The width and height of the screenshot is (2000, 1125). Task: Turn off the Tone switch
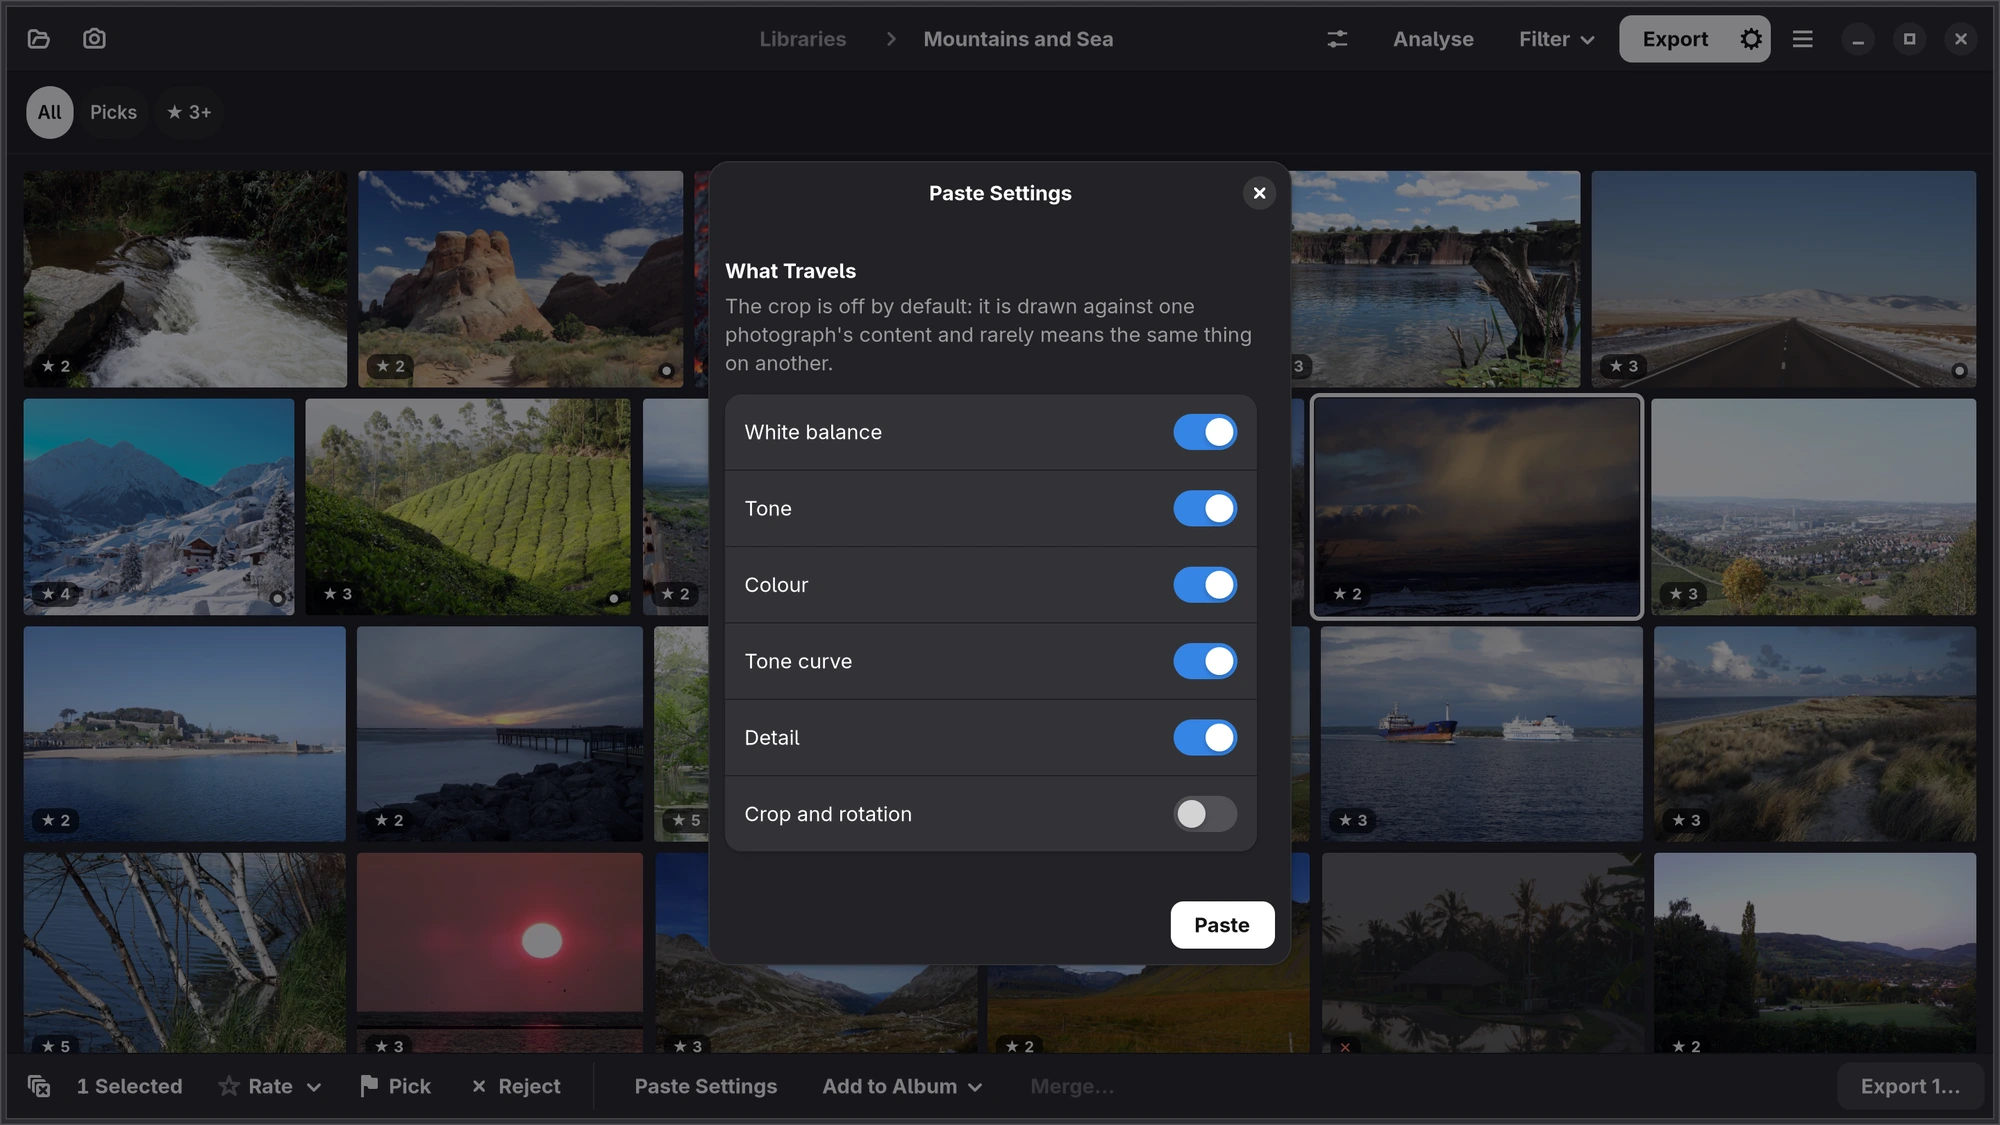click(1205, 508)
